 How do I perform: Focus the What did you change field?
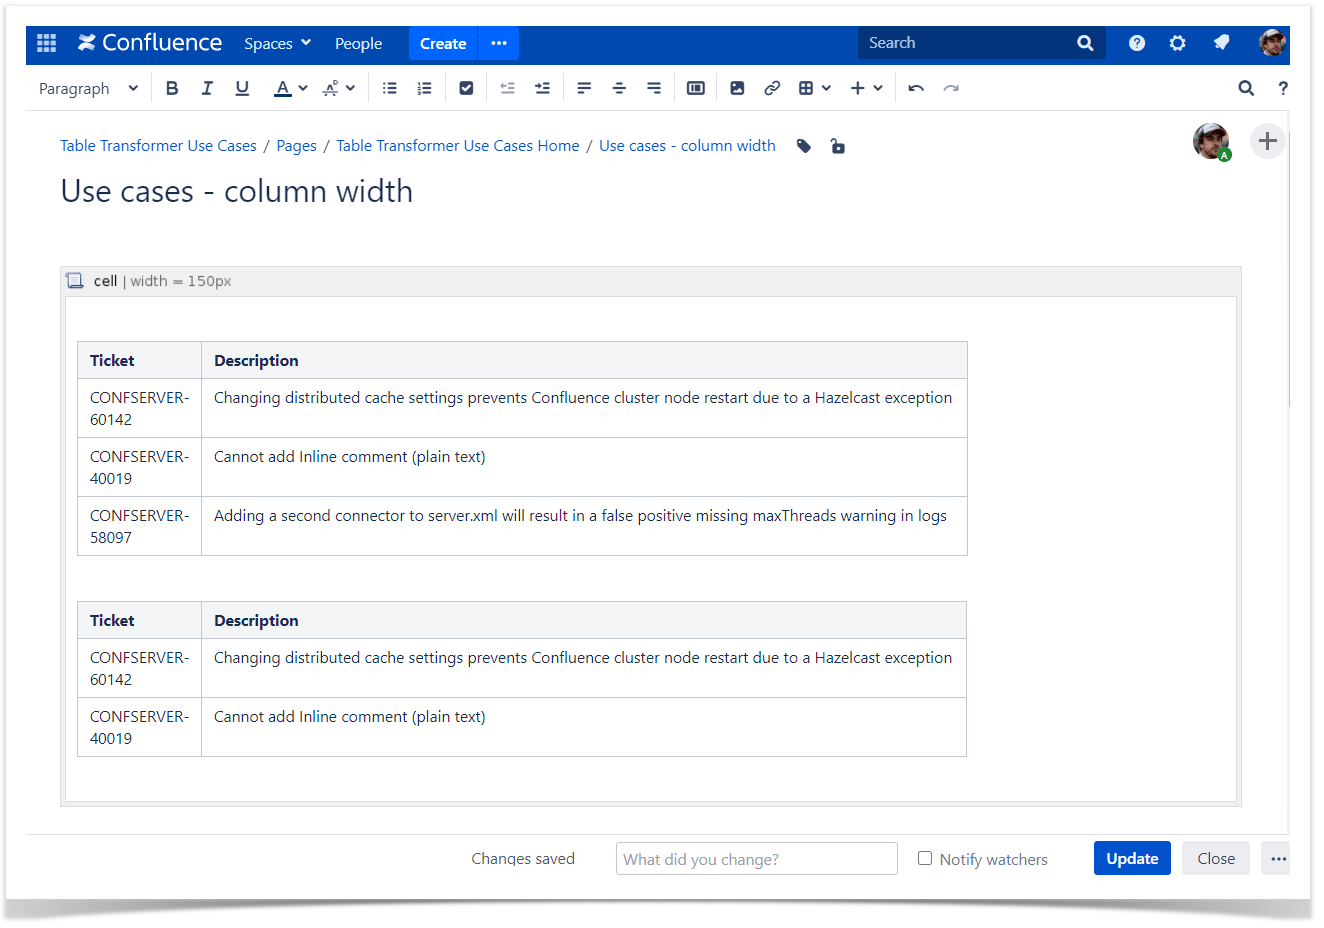click(x=757, y=859)
